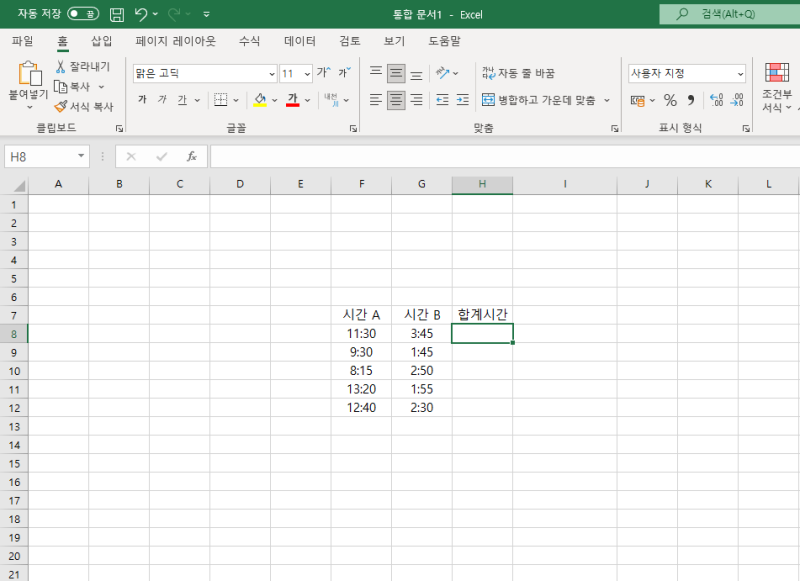
Task: Increase font size with larger 가 icon
Action: [x=323, y=73]
